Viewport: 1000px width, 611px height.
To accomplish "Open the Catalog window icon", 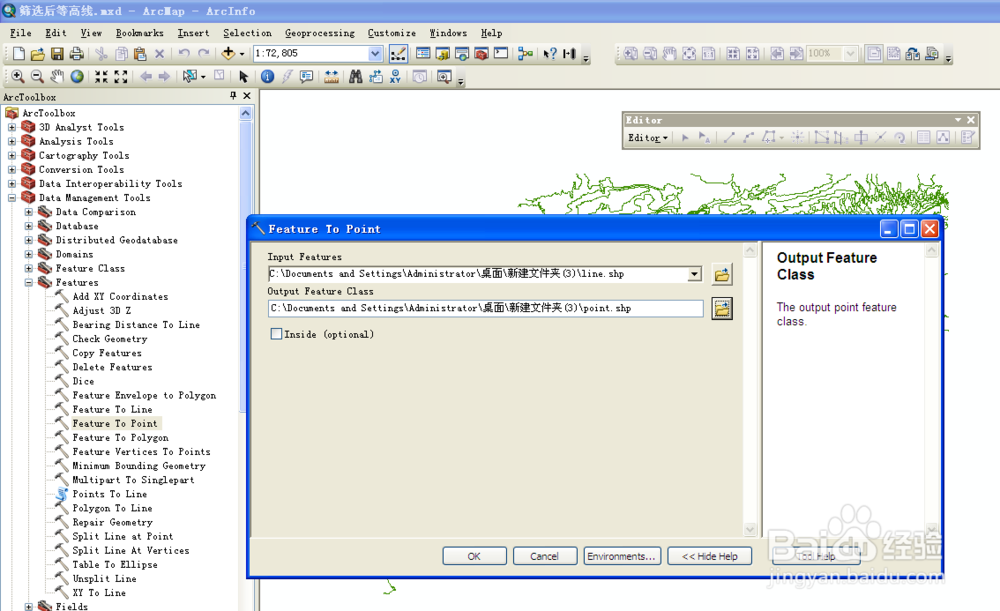I will click(443, 54).
